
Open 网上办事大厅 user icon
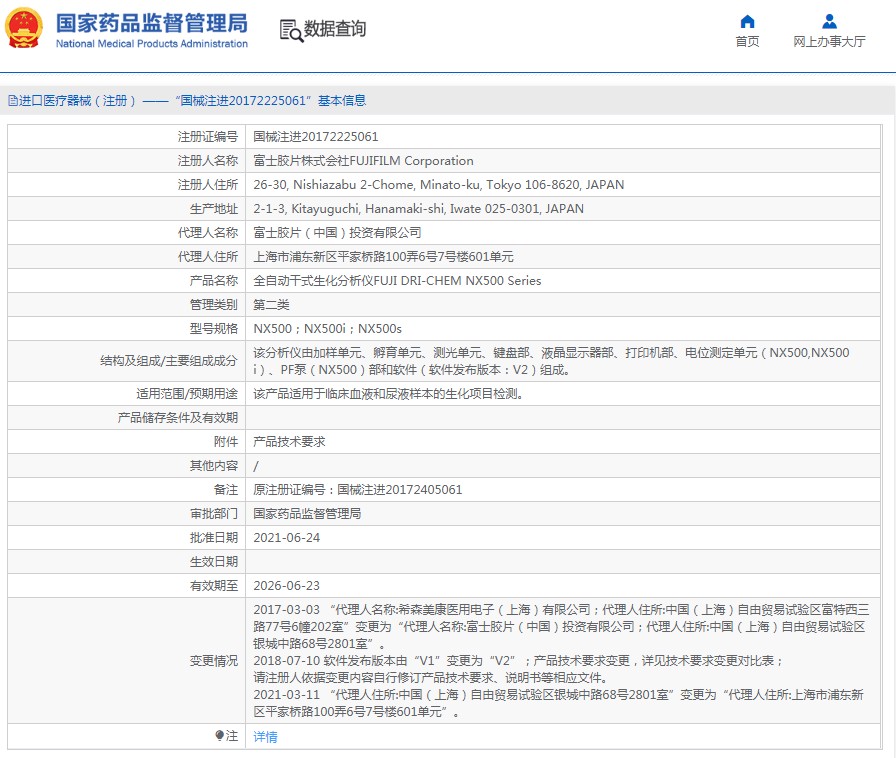coord(829,22)
